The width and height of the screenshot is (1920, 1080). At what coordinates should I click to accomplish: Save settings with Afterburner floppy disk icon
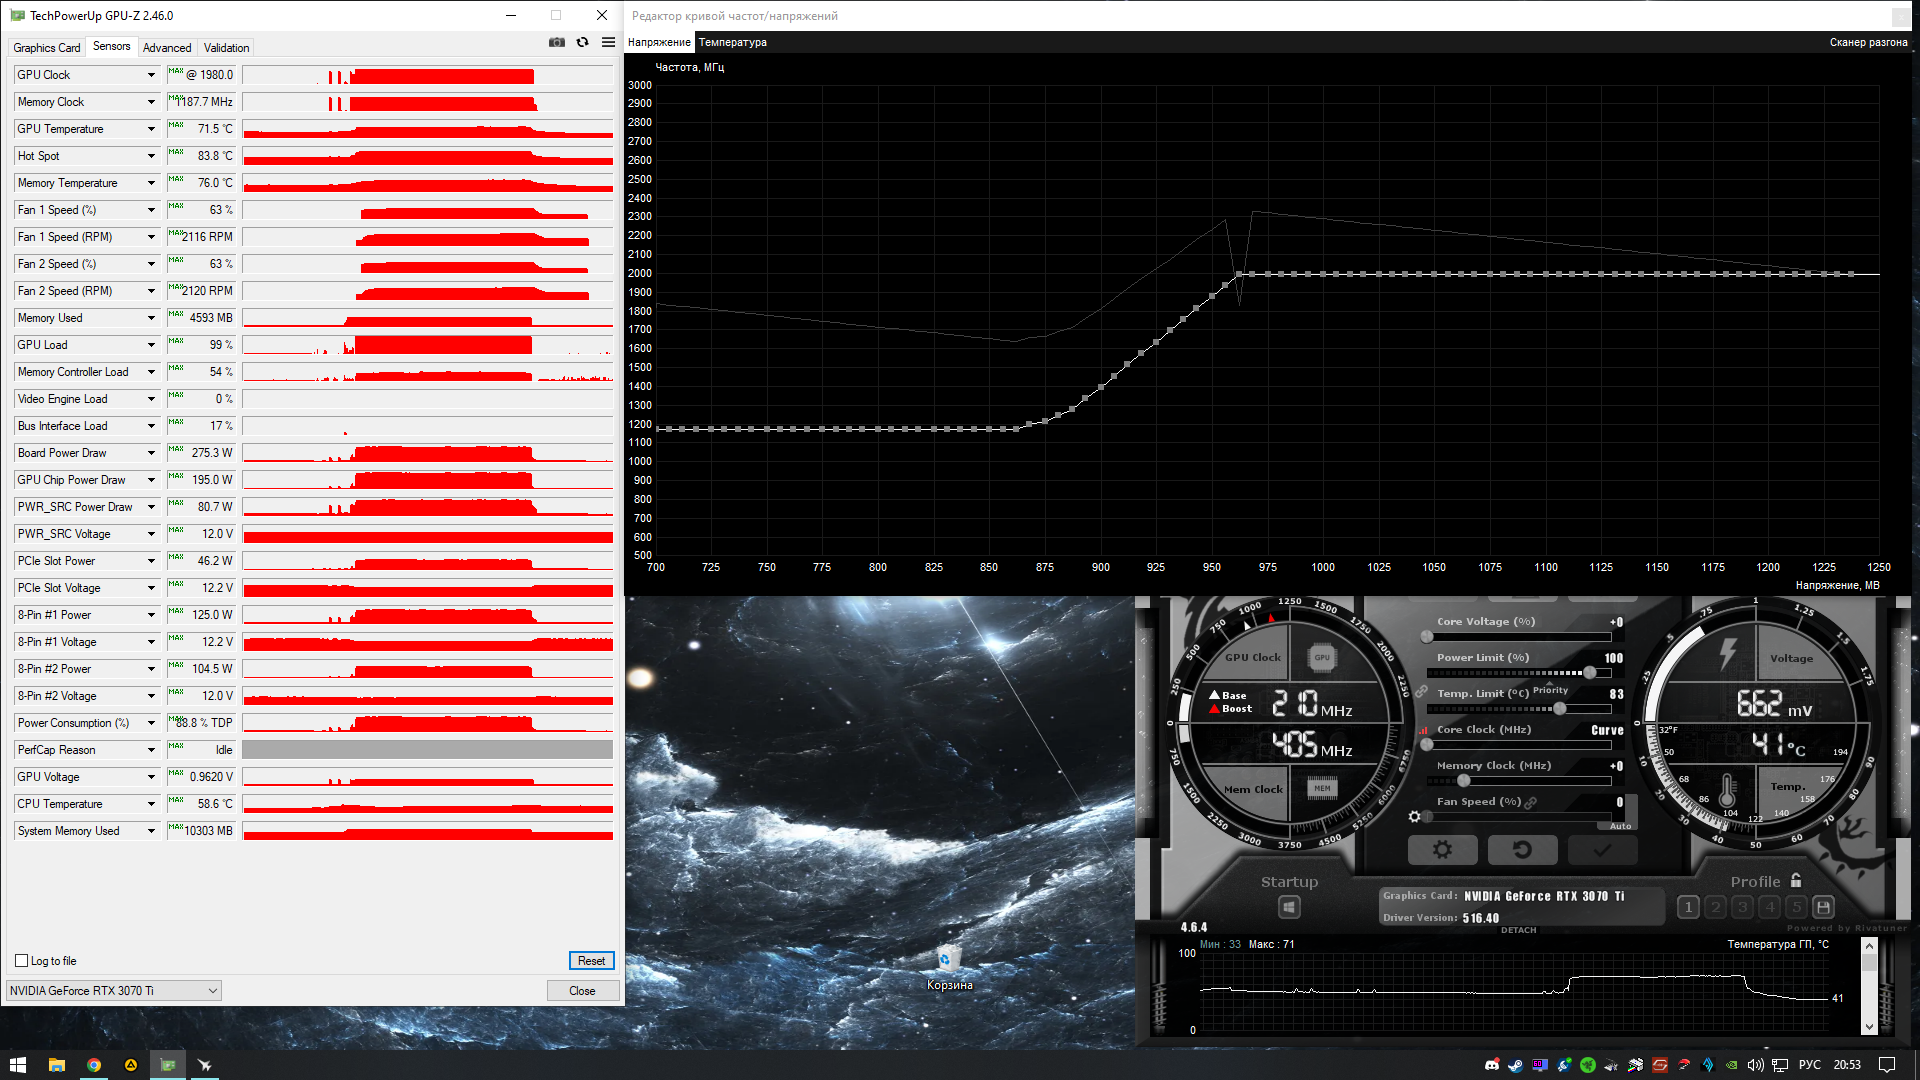1823,907
